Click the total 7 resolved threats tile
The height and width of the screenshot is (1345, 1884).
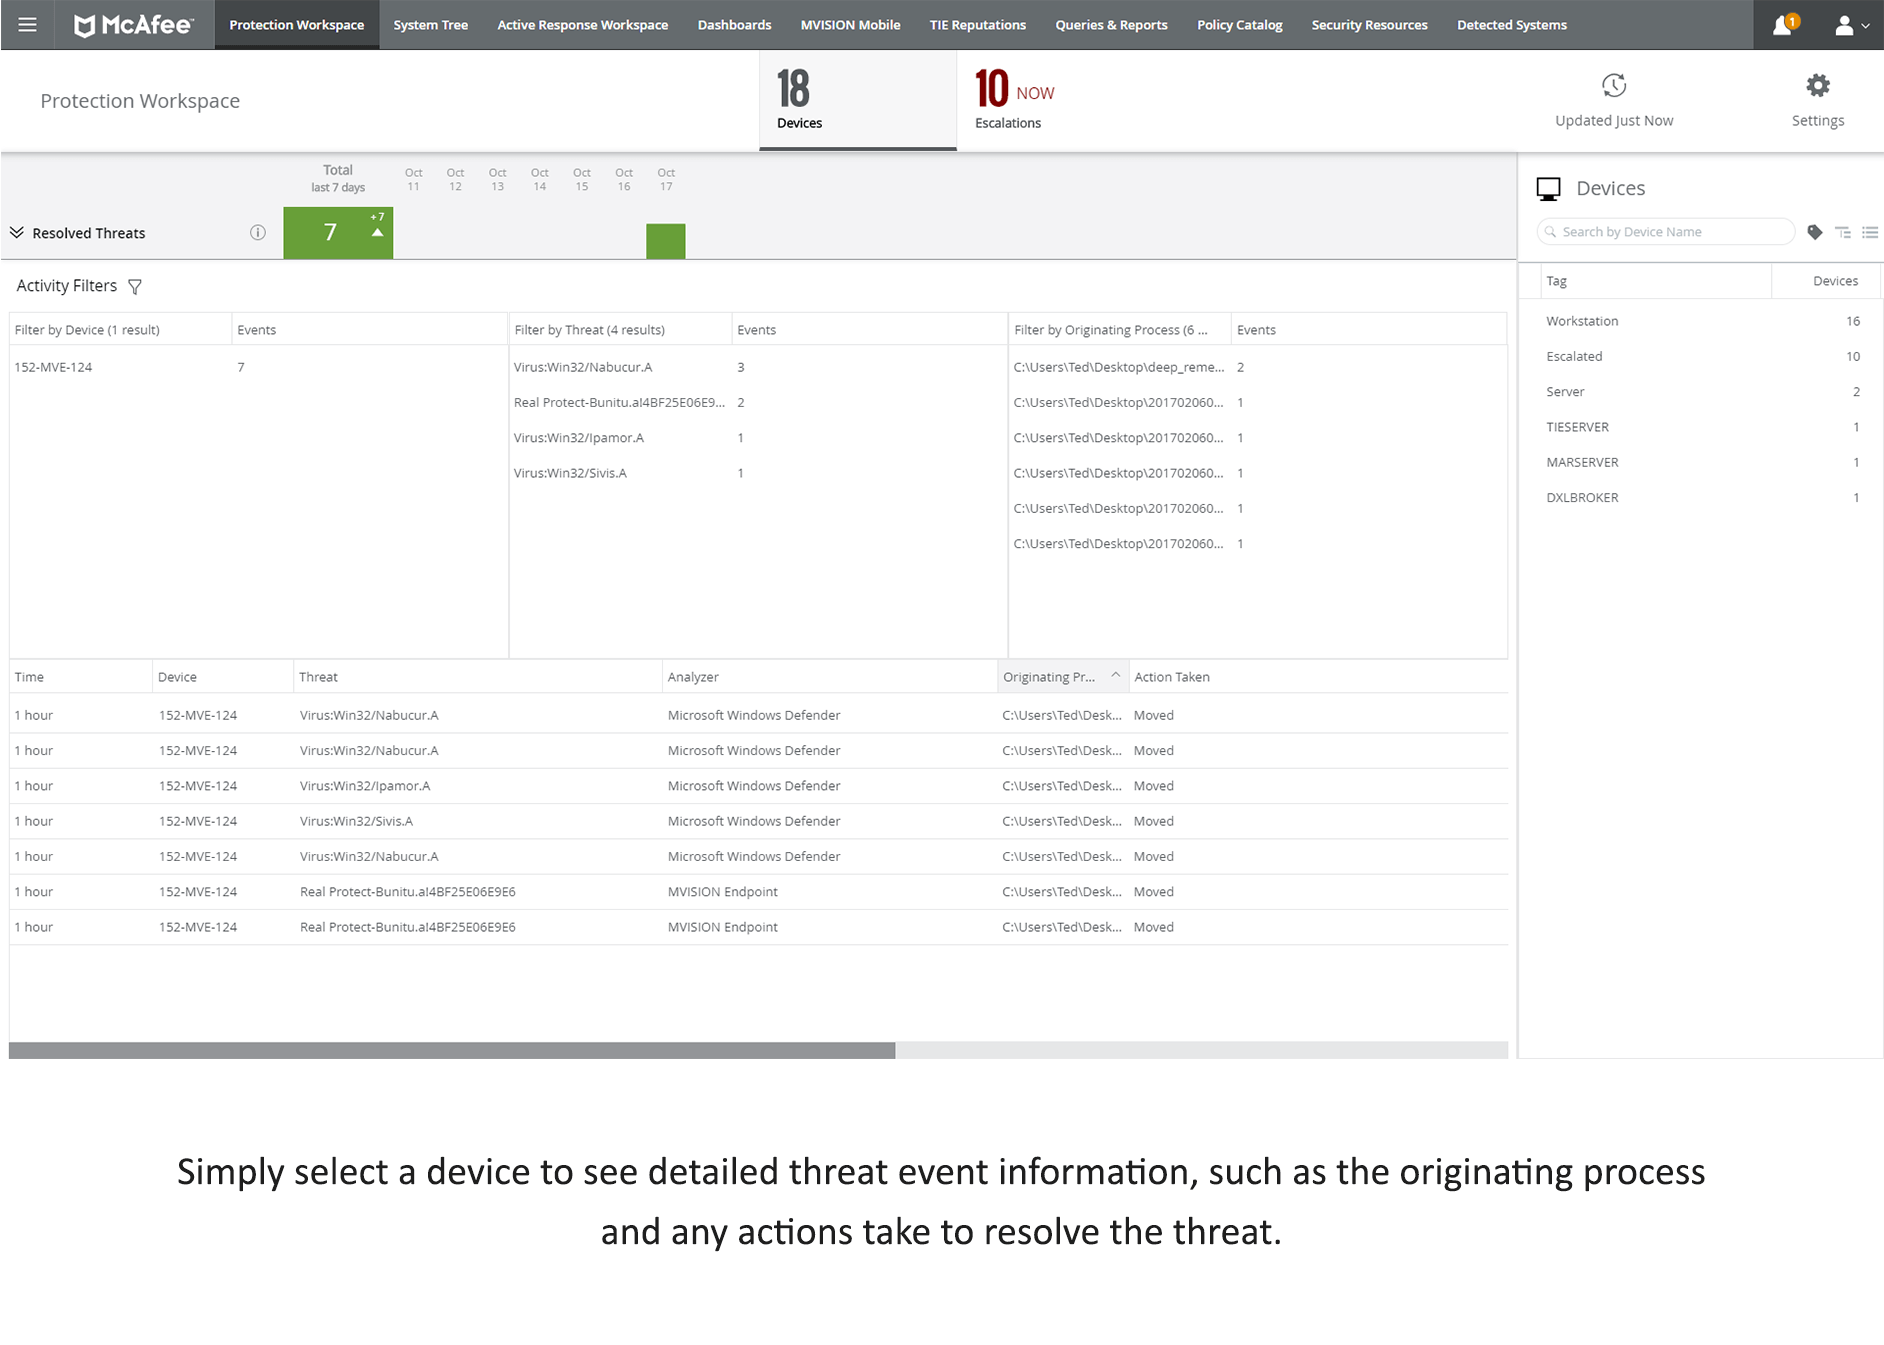click(x=338, y=233)
